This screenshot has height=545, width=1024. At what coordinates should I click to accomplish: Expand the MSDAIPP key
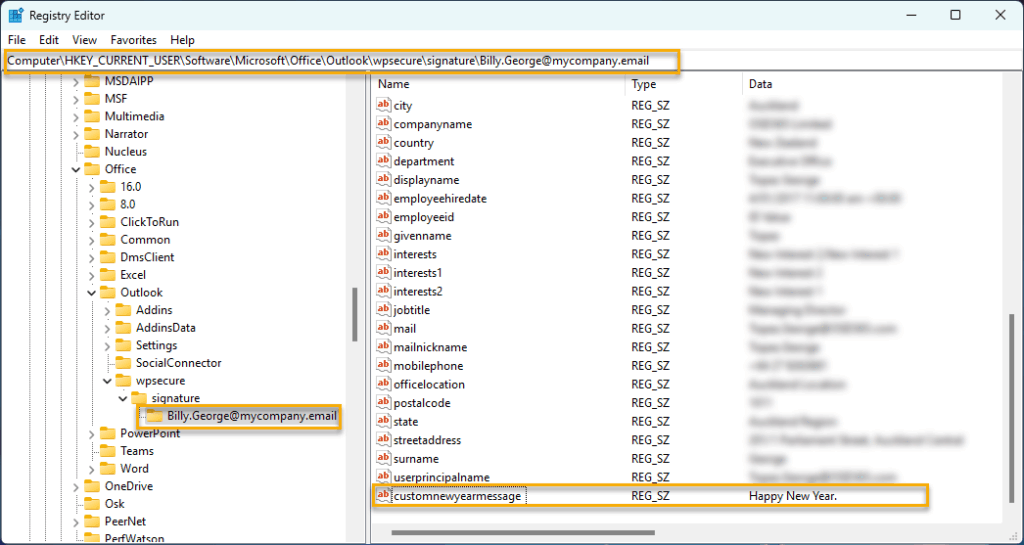point(76,82)
